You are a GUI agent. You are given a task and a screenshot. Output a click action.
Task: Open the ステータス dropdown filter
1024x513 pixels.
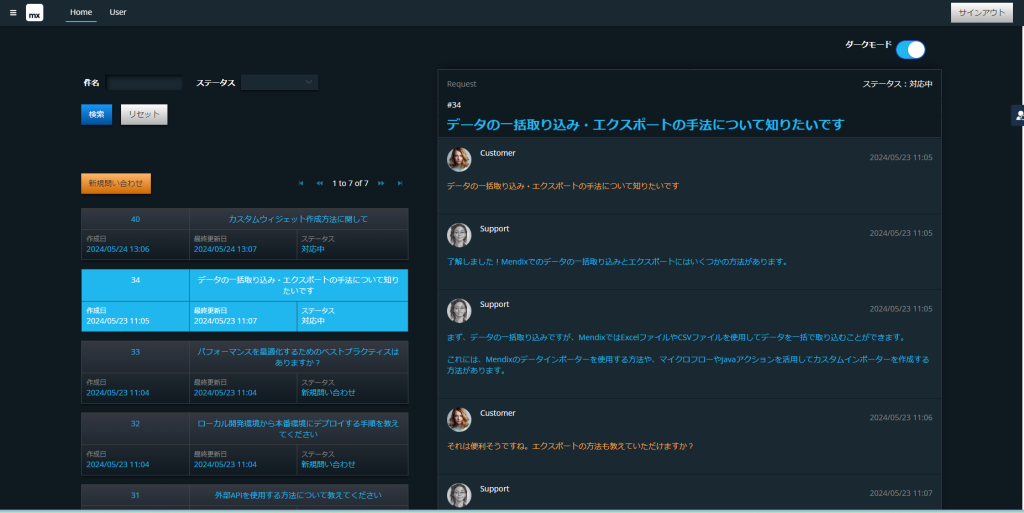click(x=279, y=82)
